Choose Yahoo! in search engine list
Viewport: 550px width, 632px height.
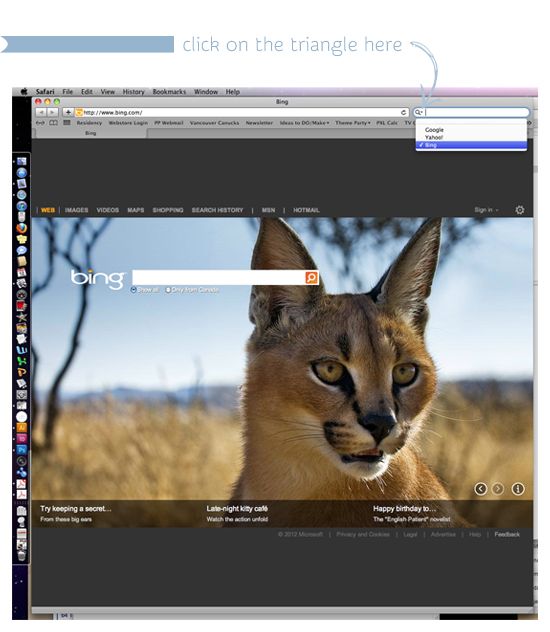tap(471, 137)
